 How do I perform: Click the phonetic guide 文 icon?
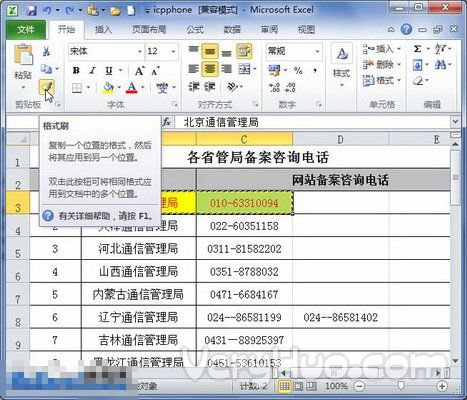pos(162,88)
